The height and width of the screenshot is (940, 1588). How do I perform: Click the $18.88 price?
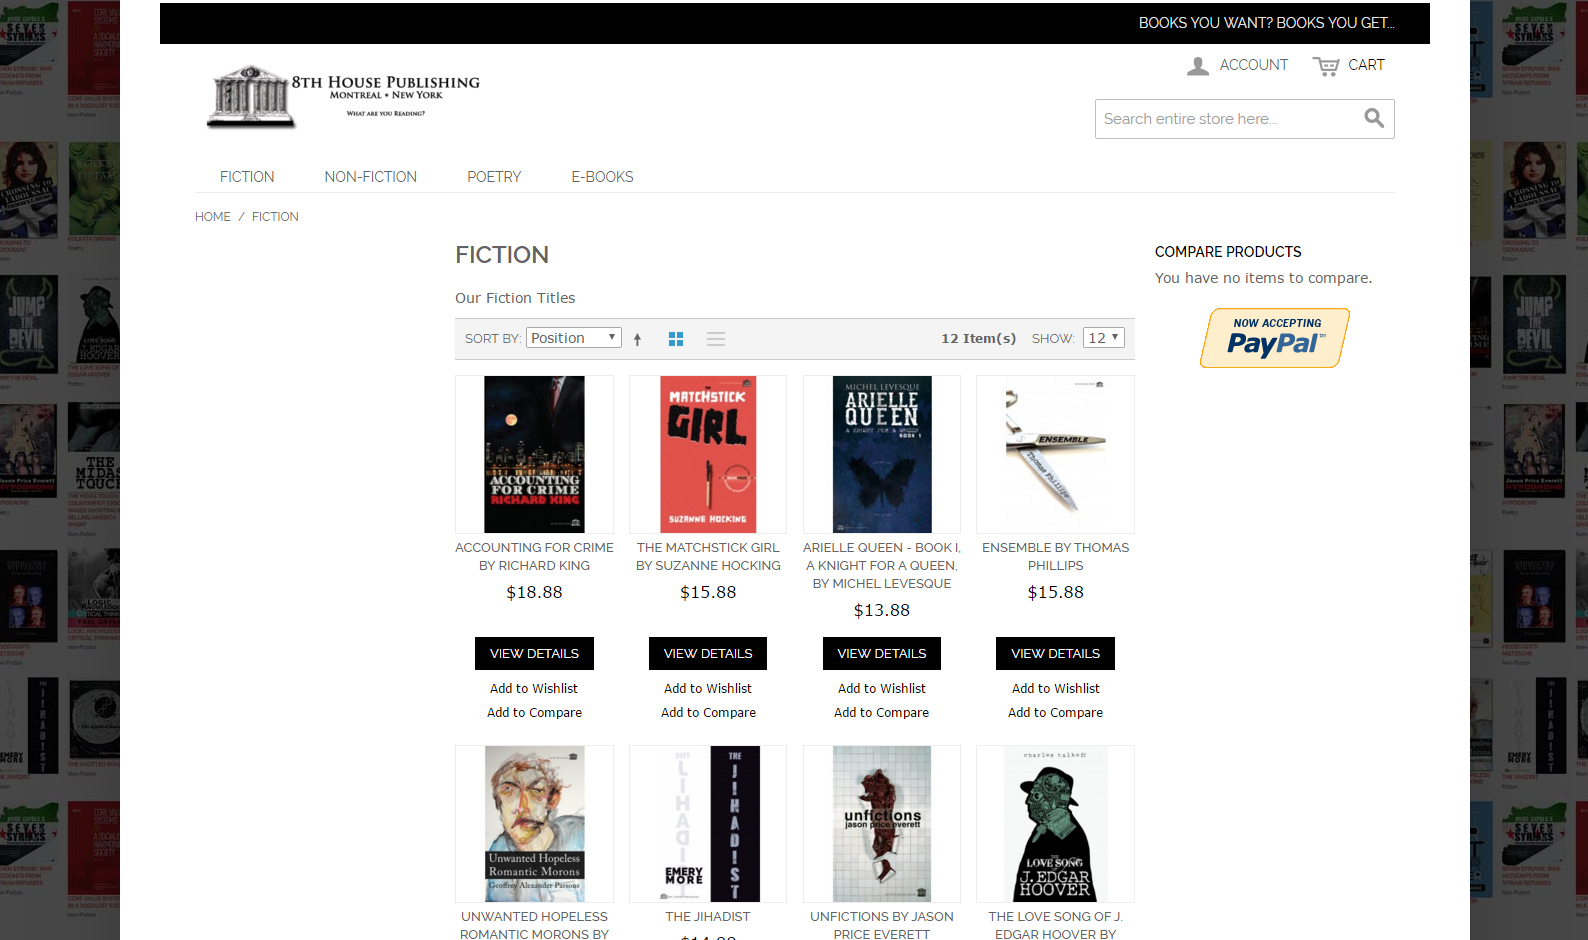click(x=534, y=593)
